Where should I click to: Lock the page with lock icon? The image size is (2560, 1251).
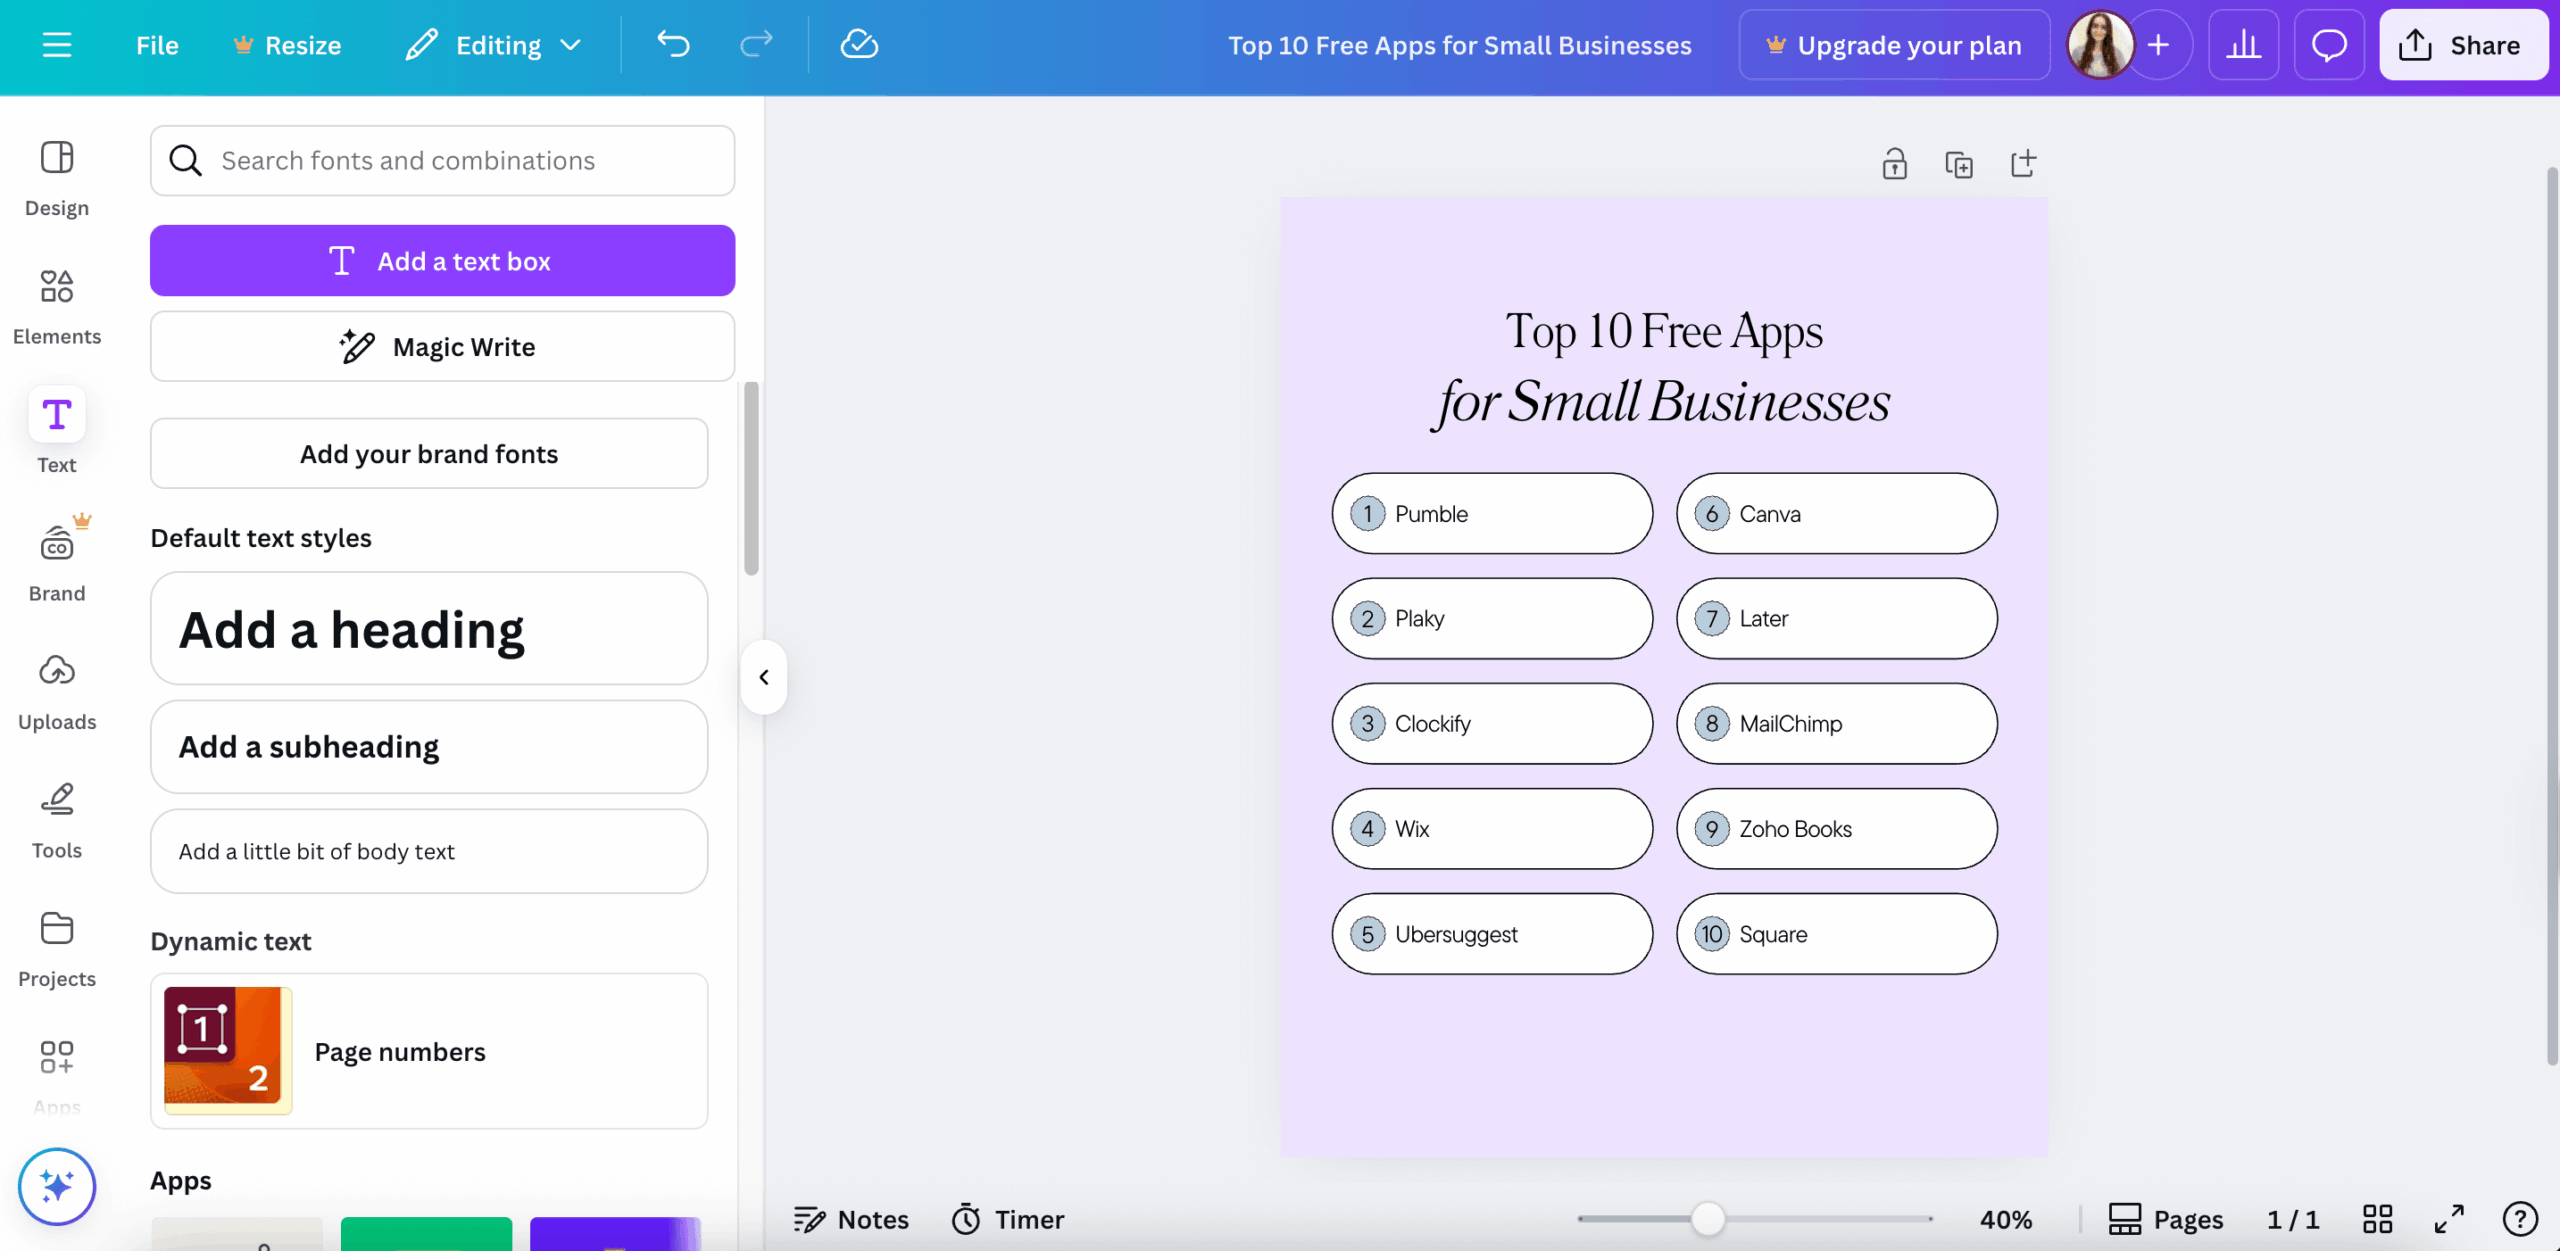pyautogui.click(x=1894, y=163)
